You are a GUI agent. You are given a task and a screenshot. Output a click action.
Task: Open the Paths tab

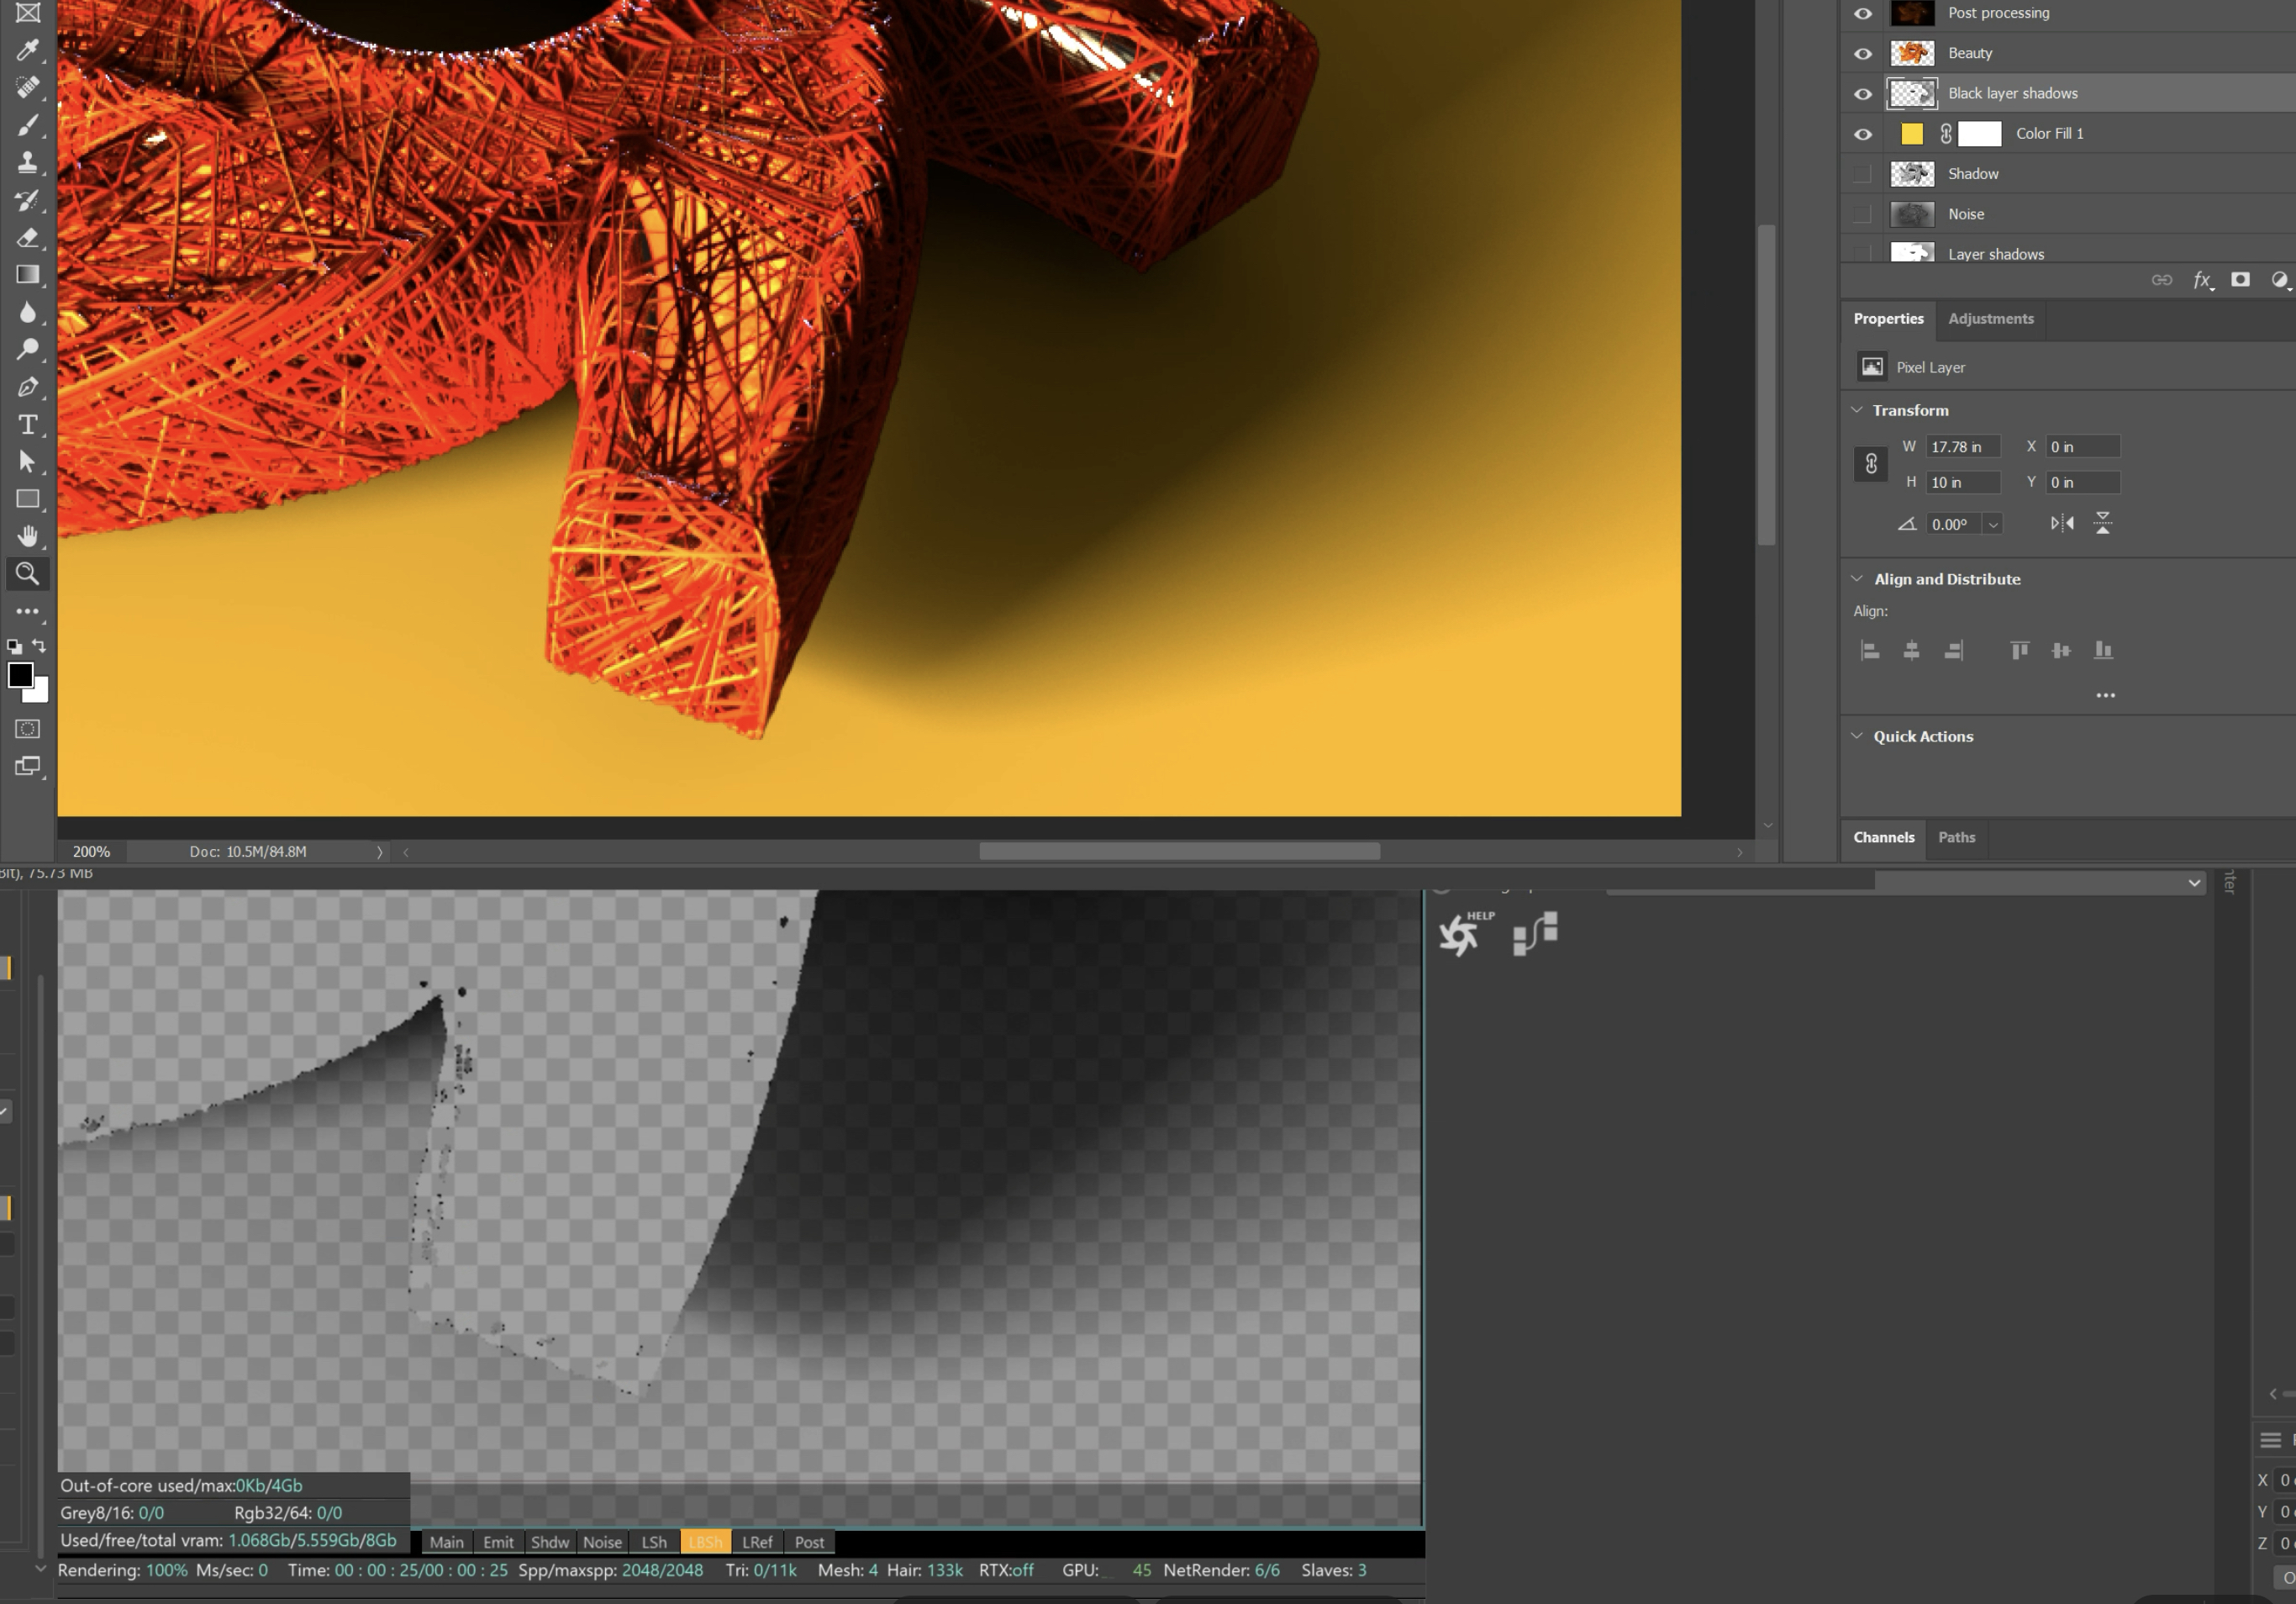1956,838
